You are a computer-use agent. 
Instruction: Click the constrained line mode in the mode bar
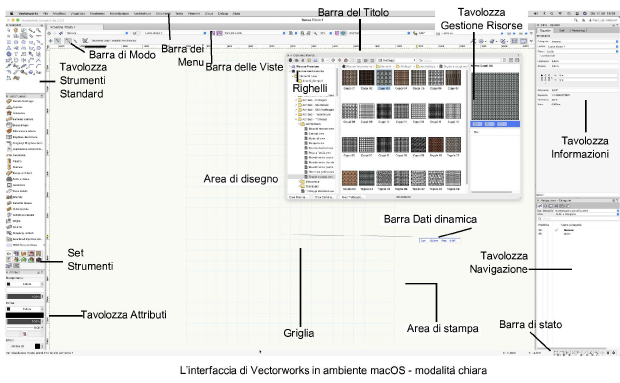[57, 41]
